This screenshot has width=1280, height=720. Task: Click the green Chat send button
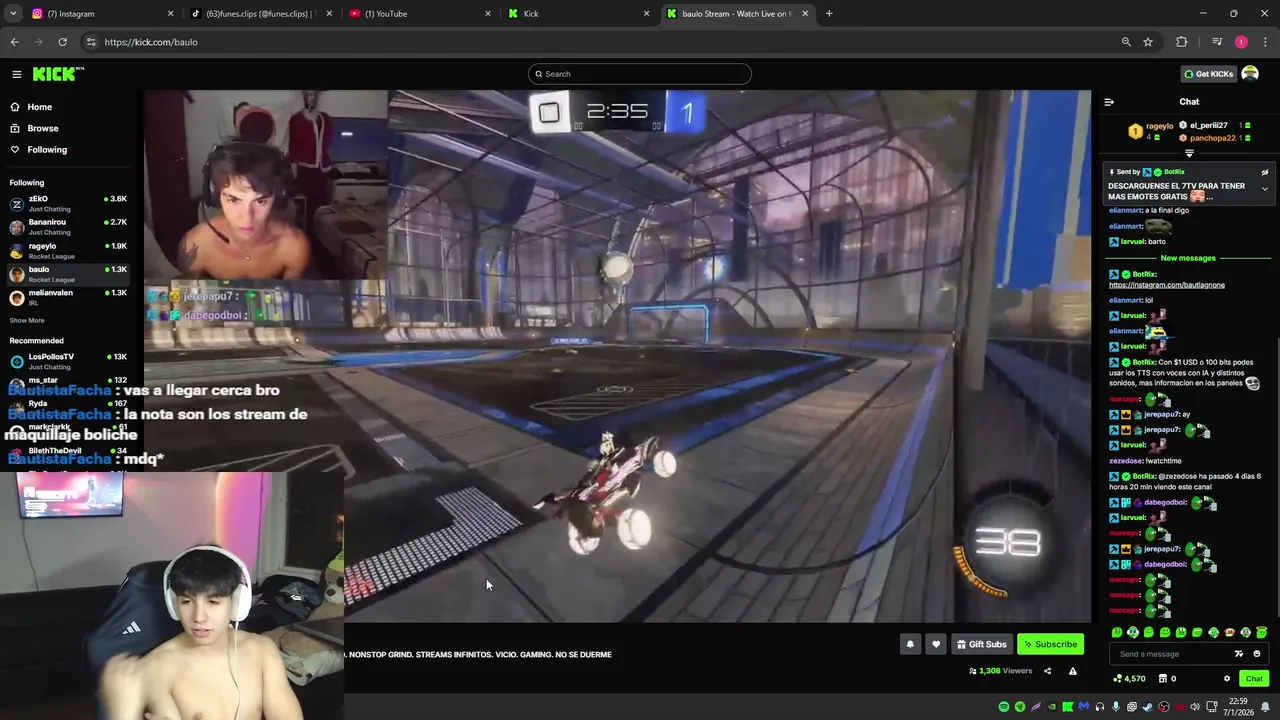pyautogui.click(x=1254, y=679)
